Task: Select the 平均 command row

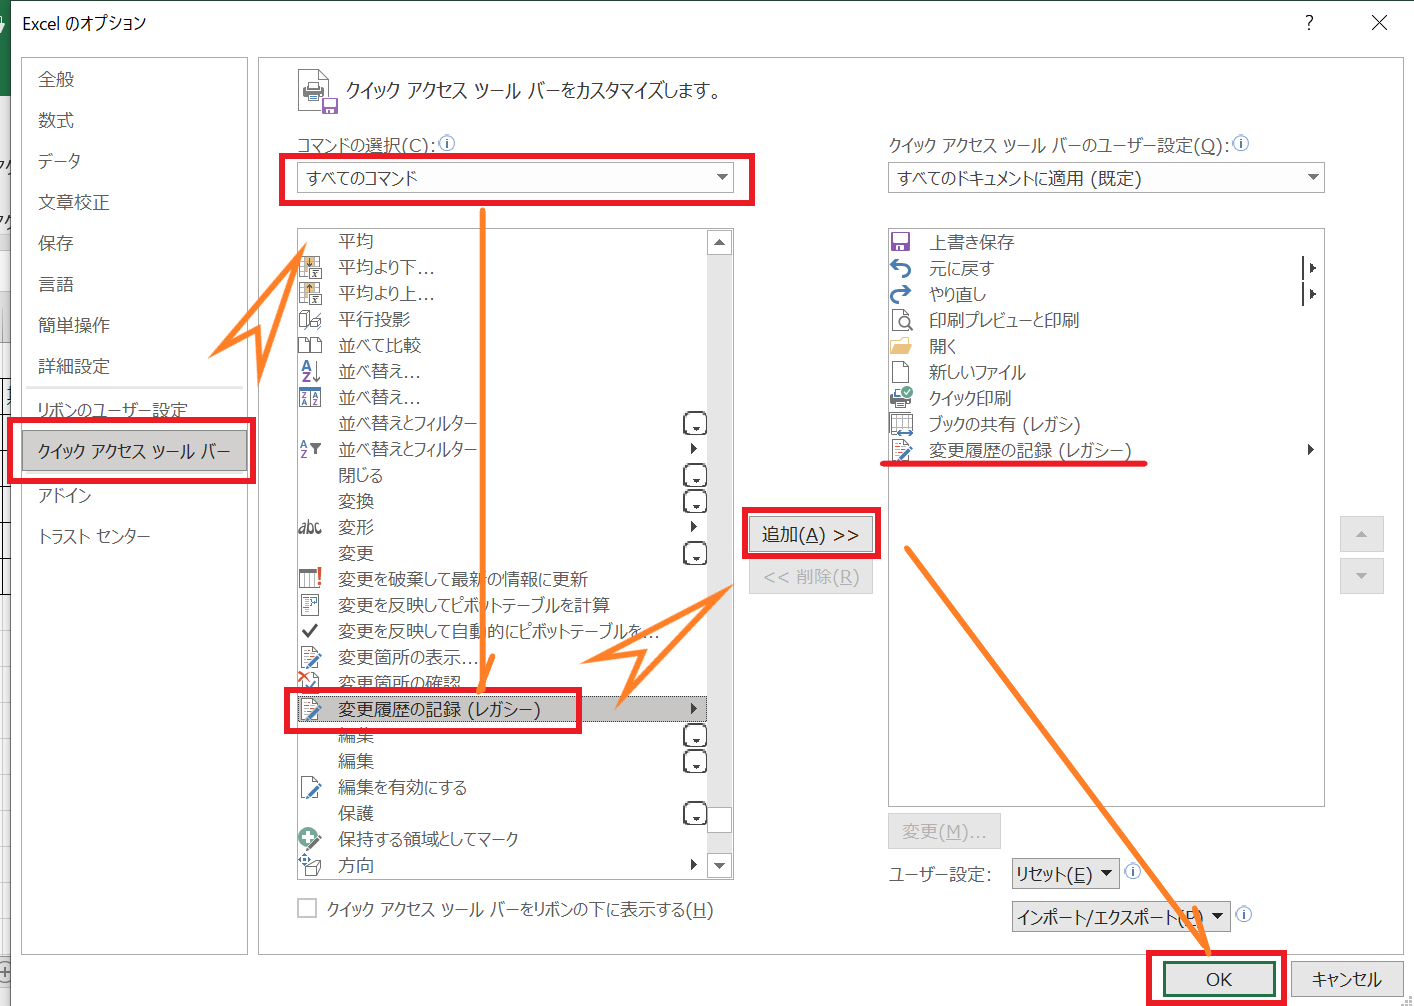Action: (502, 241)
